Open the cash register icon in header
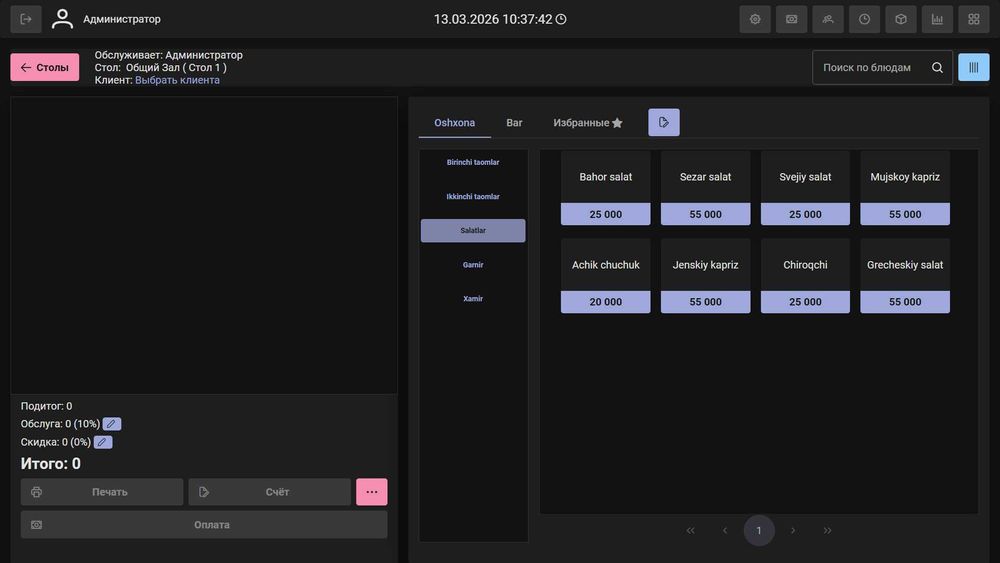The height and width of the screenshot is (563, 1000). pos(791,19)
